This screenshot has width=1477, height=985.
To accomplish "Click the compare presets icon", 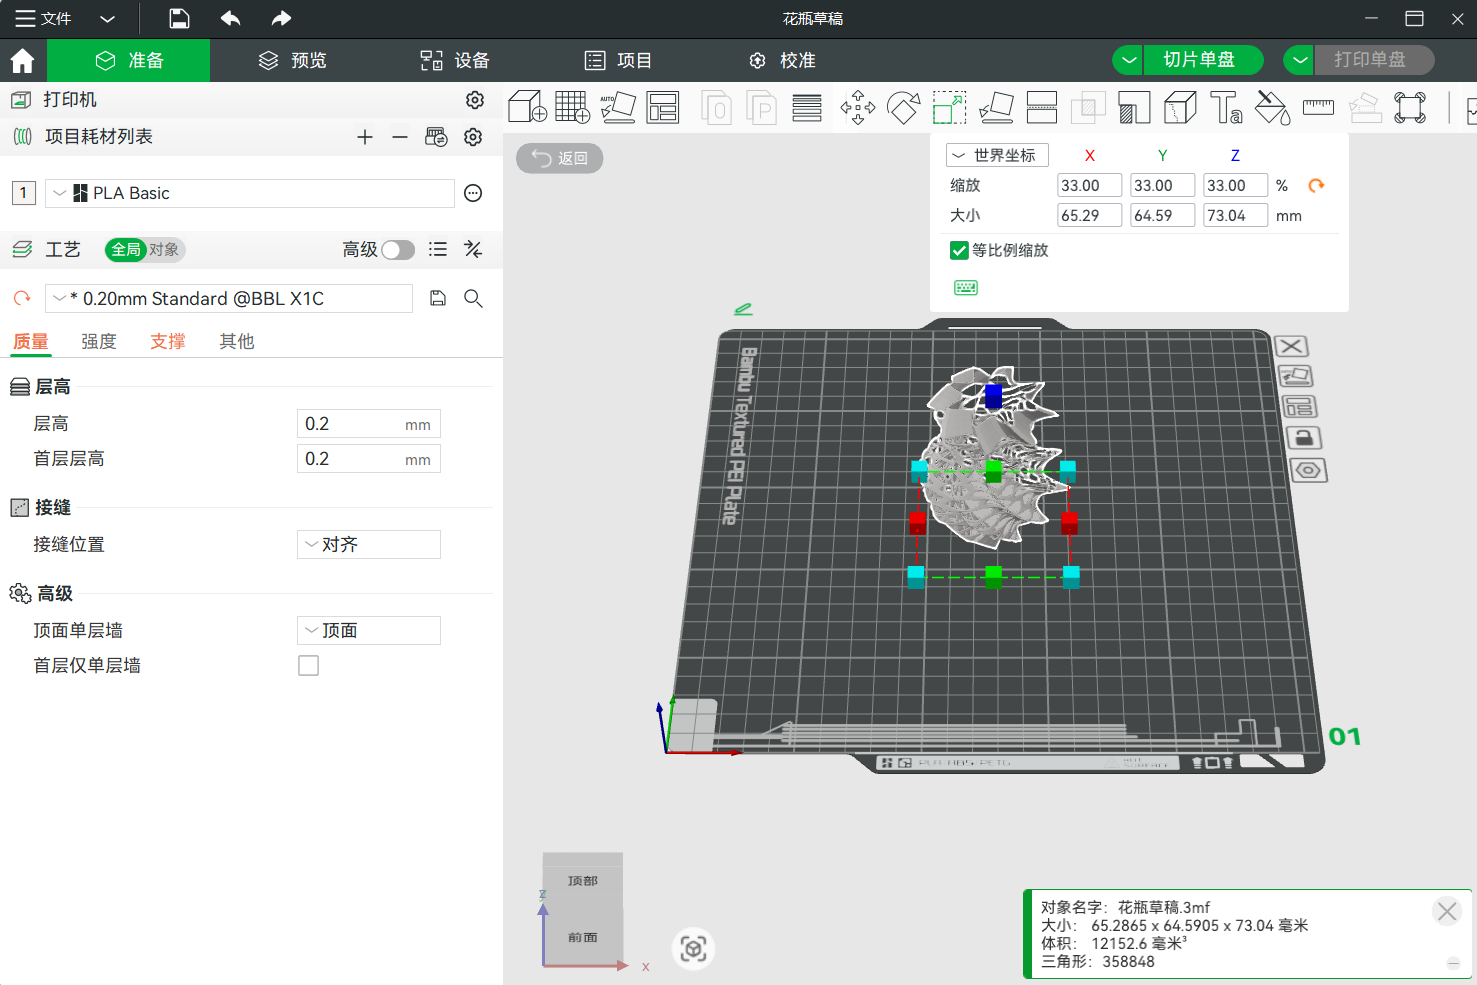I will (473, 249).
